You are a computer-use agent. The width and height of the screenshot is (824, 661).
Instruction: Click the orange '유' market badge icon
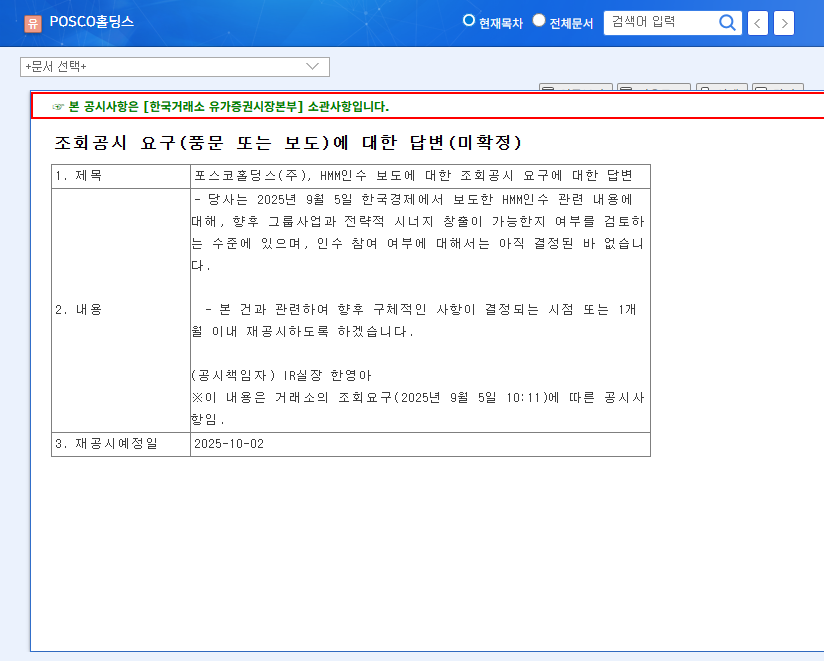[33, 23]
